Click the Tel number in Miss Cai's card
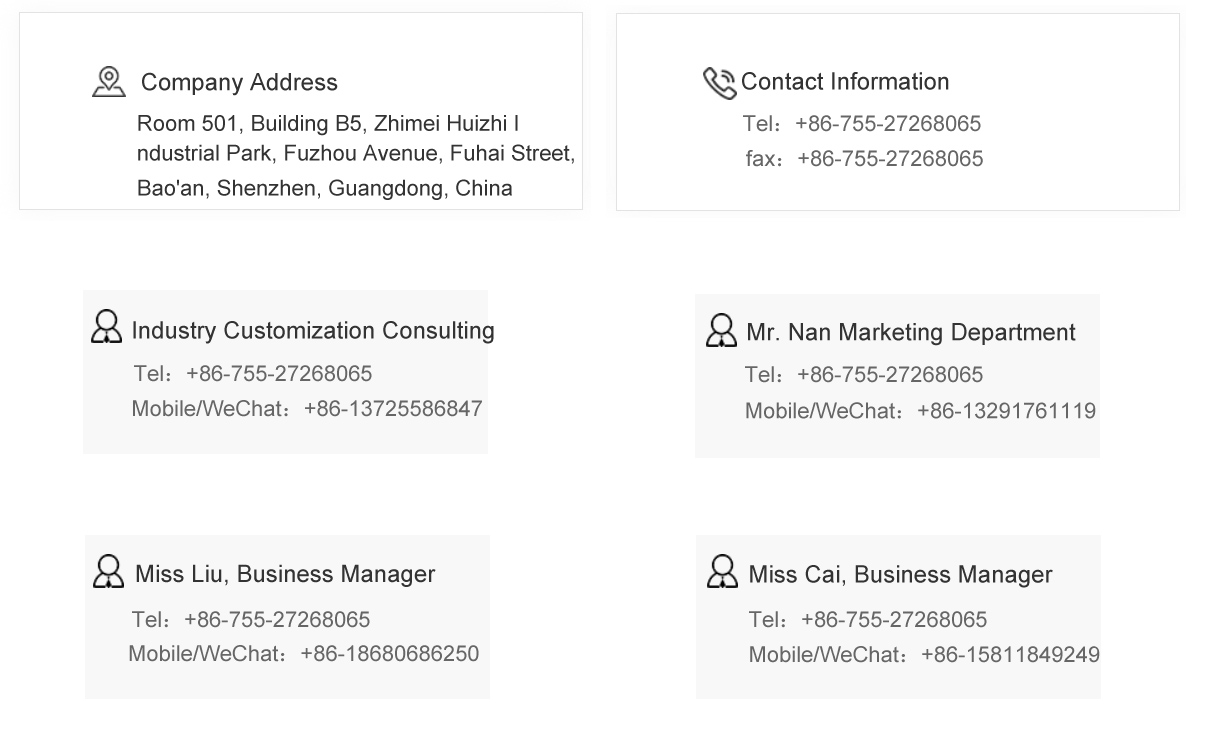The image size is (1206, 747). (x=893, y=620)
